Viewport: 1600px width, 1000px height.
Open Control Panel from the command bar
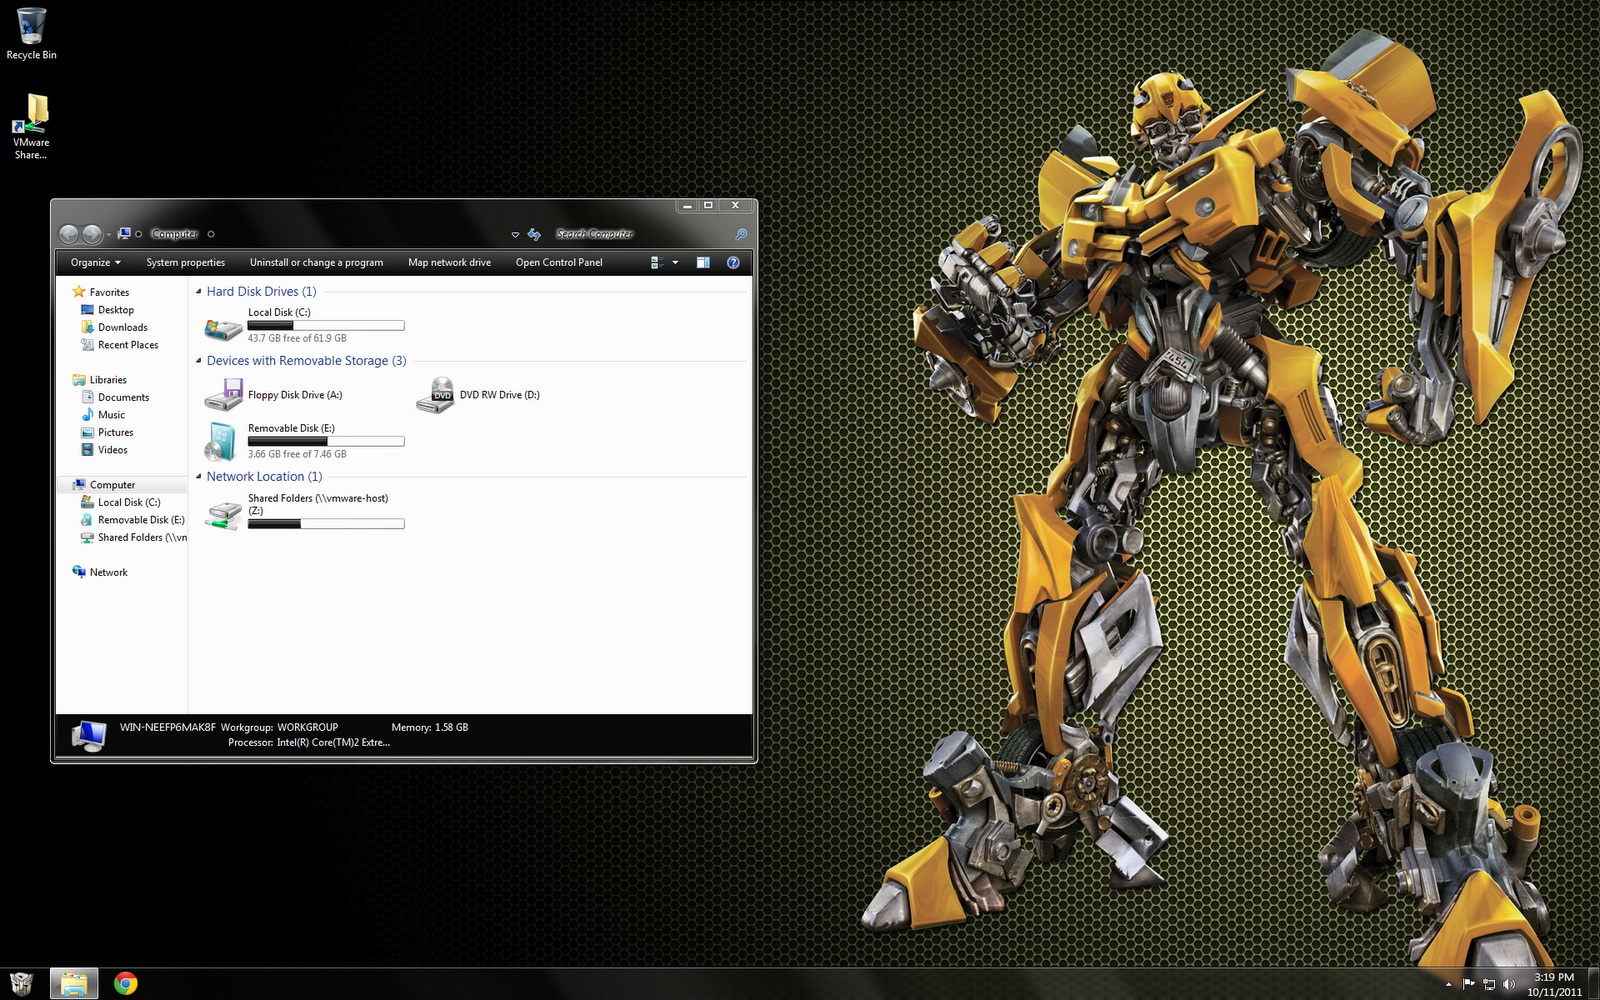coord(559,262)
